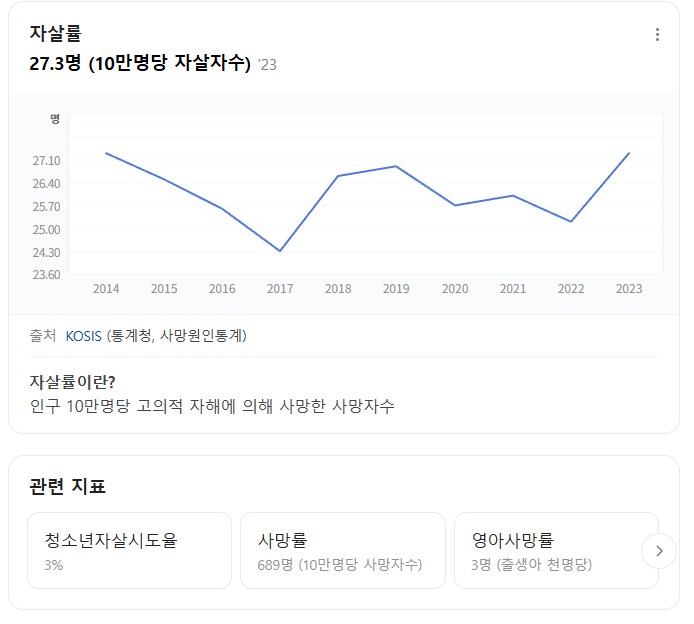The height and width of the screenshot is (624, 694).
Task: Open the KOSIS source link
Action: click(84, 336)
